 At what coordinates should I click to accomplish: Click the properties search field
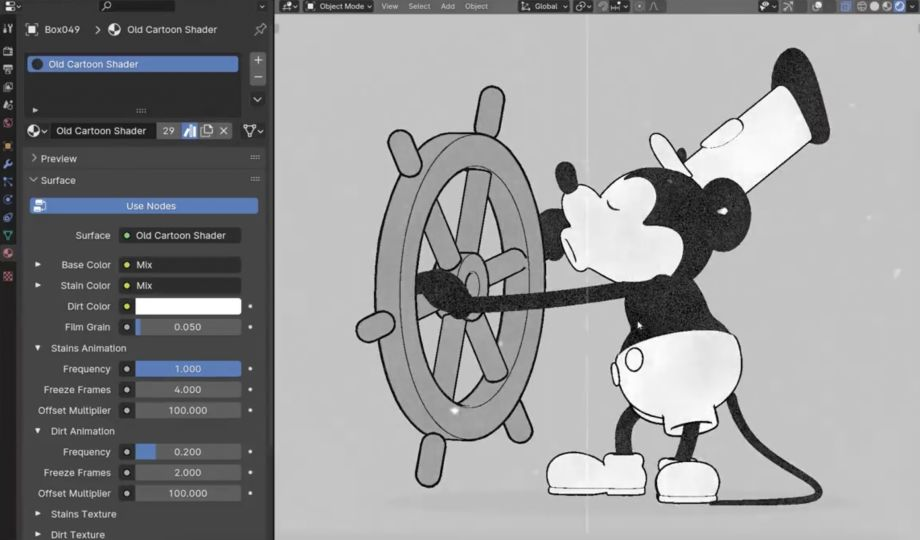(137, 6)
